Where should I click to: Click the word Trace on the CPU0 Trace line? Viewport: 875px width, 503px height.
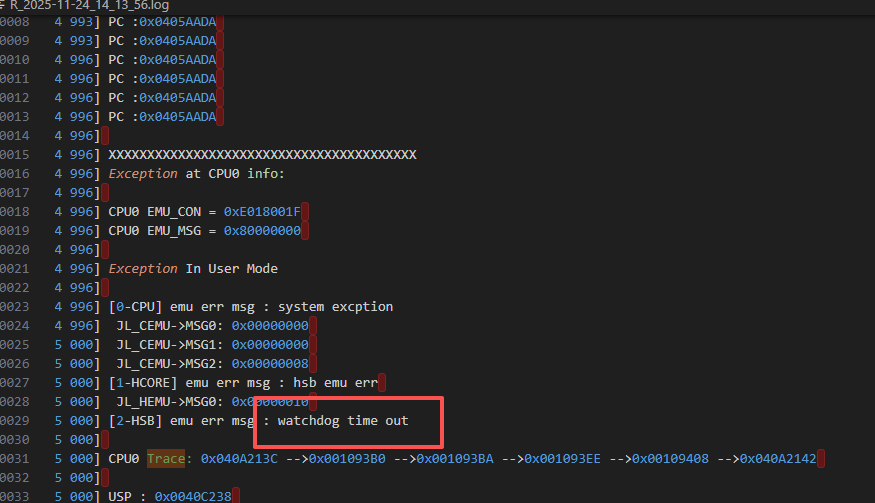click(x=166, y=458)
